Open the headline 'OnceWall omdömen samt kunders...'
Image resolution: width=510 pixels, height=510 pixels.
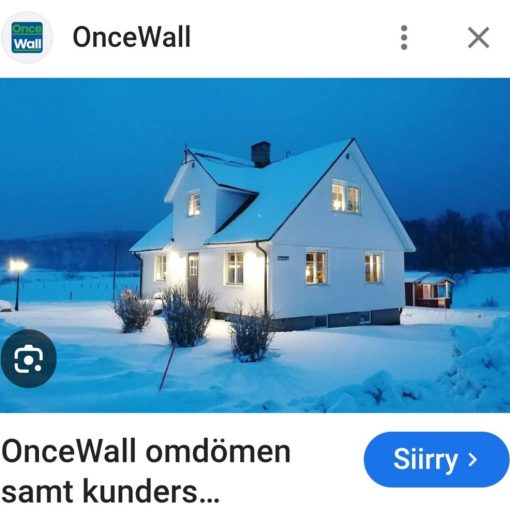[146, 471]
